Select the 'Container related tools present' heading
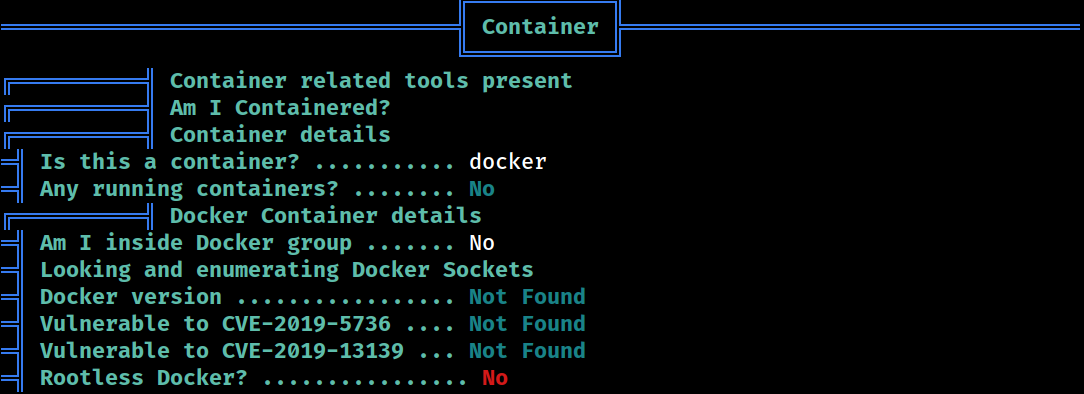This screenshot has height=394, width=1084. point(371,81)
